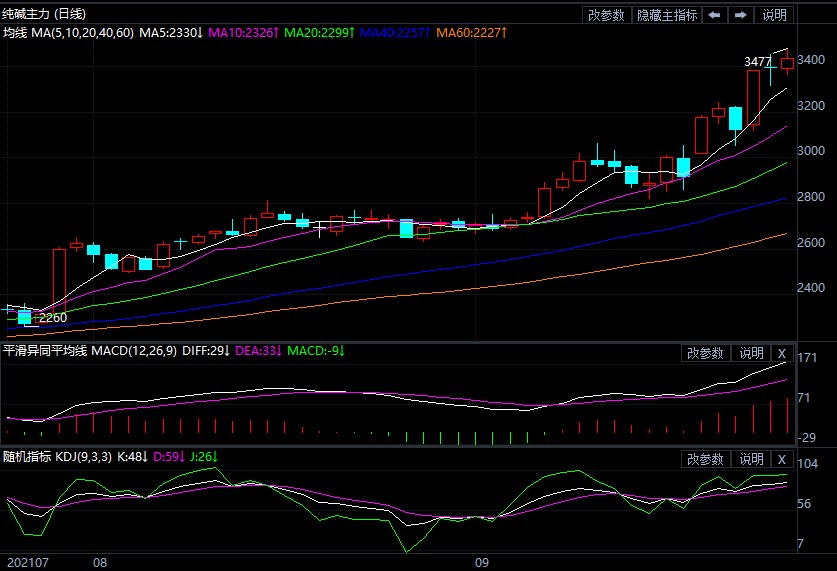Click the 平滑异同平均线 MACD(12,26,9) label
Image resolution: width=837 pixels, height=571 pixels.
coord(90,351)
